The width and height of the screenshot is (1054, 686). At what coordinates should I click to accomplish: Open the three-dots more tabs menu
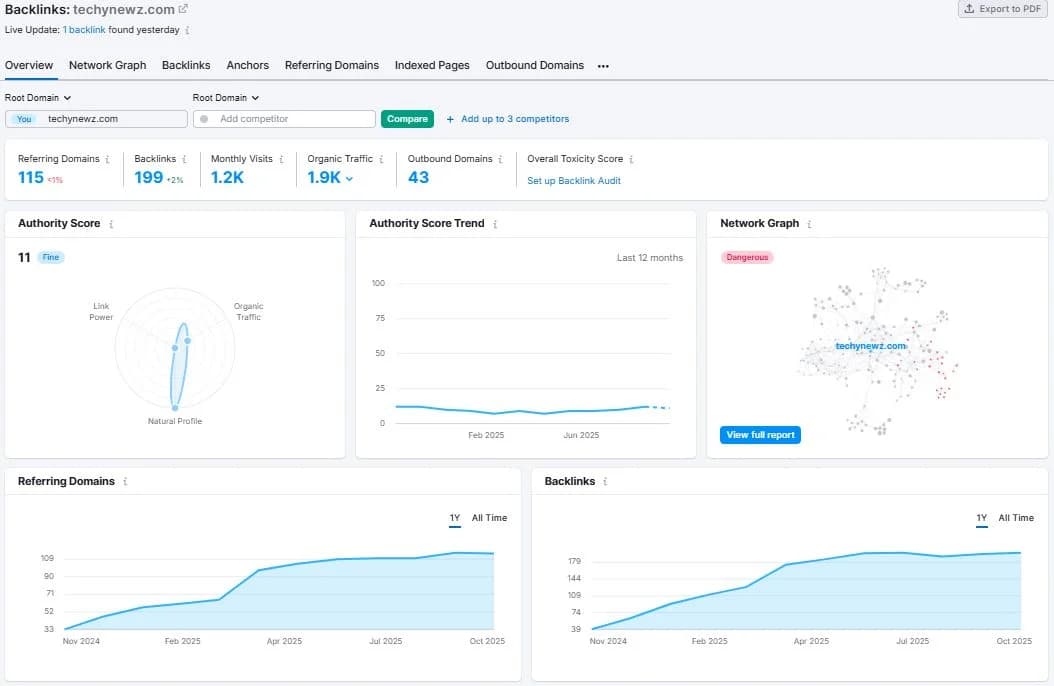coord(603,66)
